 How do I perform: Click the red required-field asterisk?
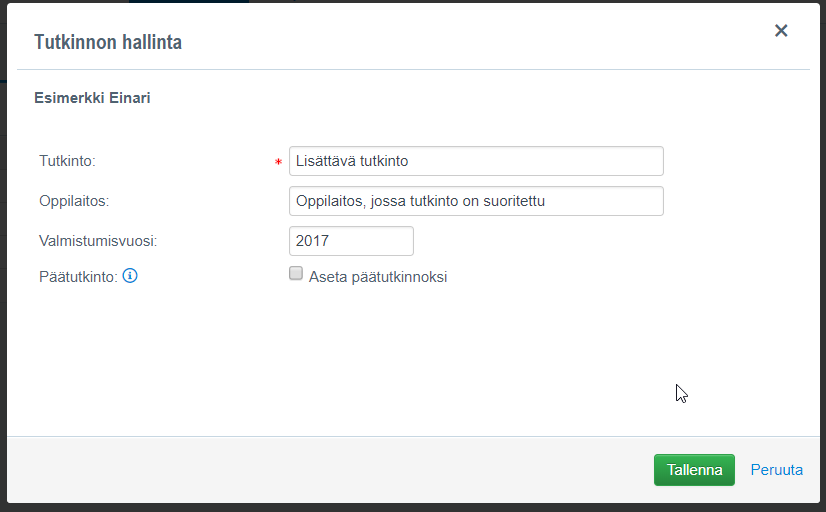coord(278,163)
